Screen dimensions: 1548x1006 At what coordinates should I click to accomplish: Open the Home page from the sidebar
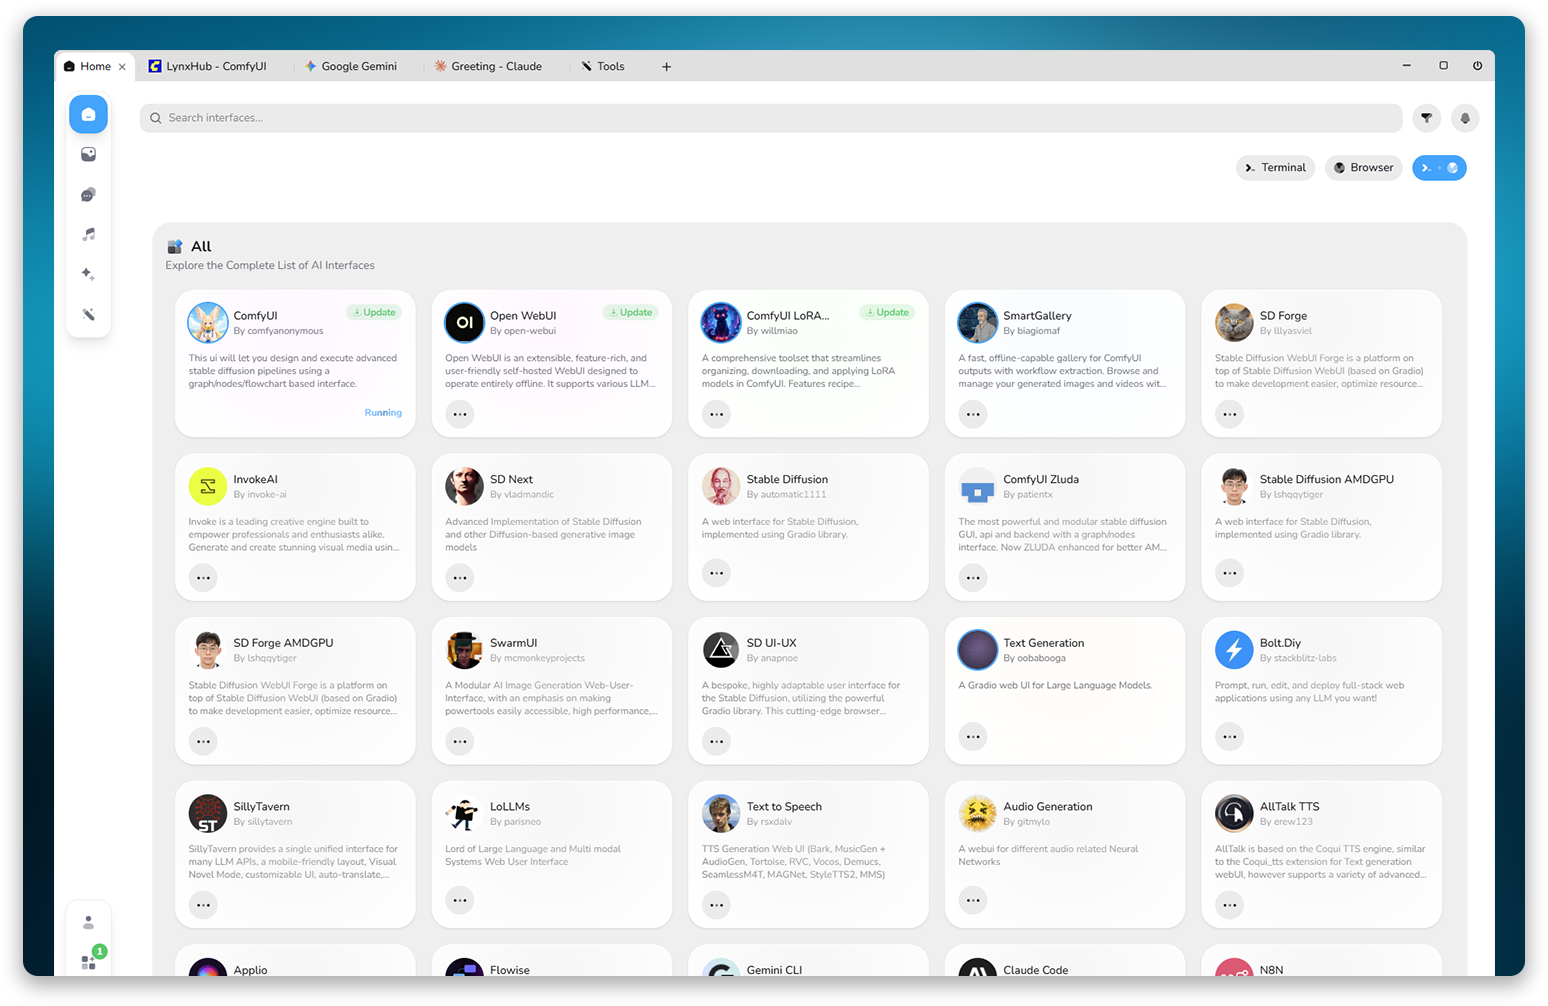(88, 114)
